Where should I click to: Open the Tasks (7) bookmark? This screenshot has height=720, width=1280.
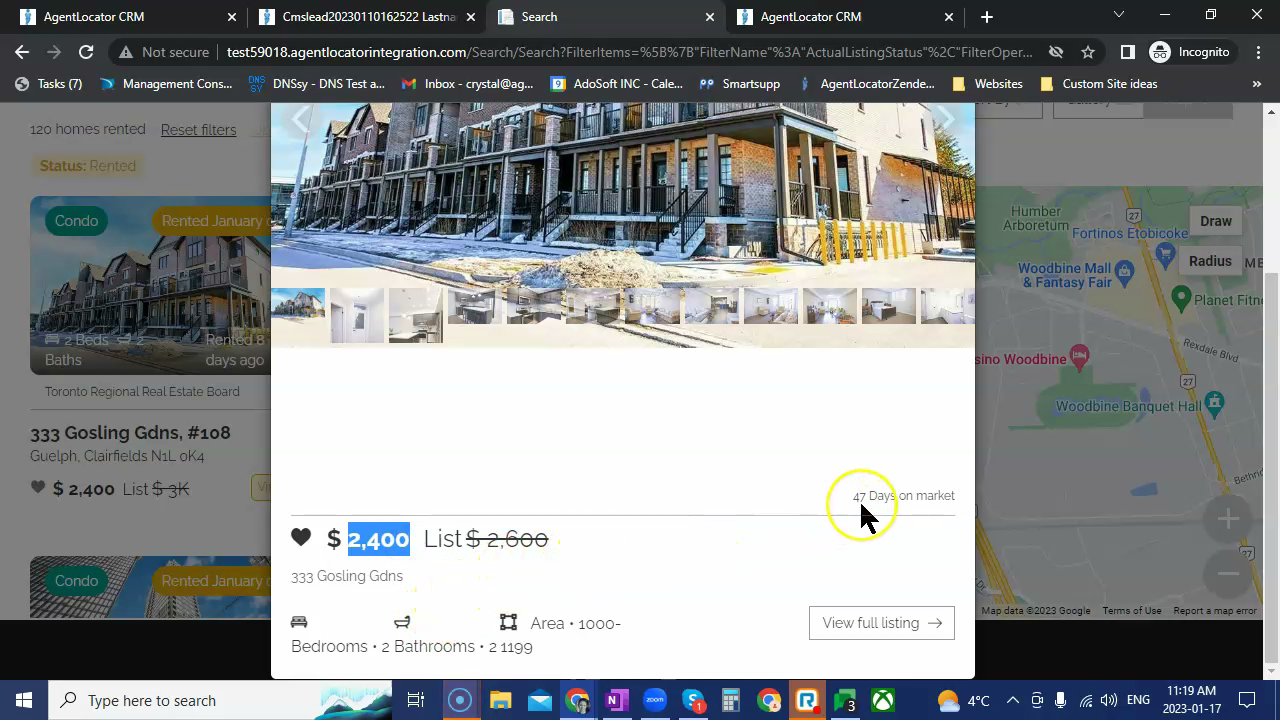pyautogui.click(x=48, y=84)
